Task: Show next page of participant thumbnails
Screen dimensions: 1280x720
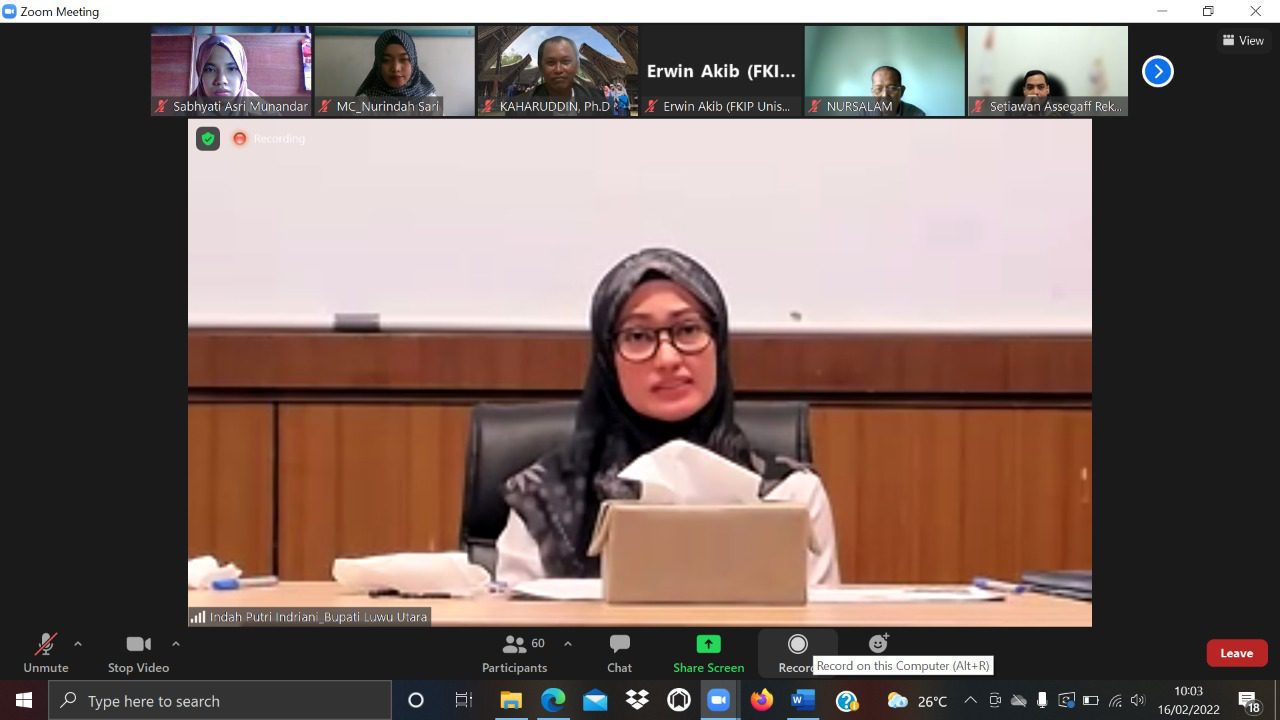Action: 1157,71
